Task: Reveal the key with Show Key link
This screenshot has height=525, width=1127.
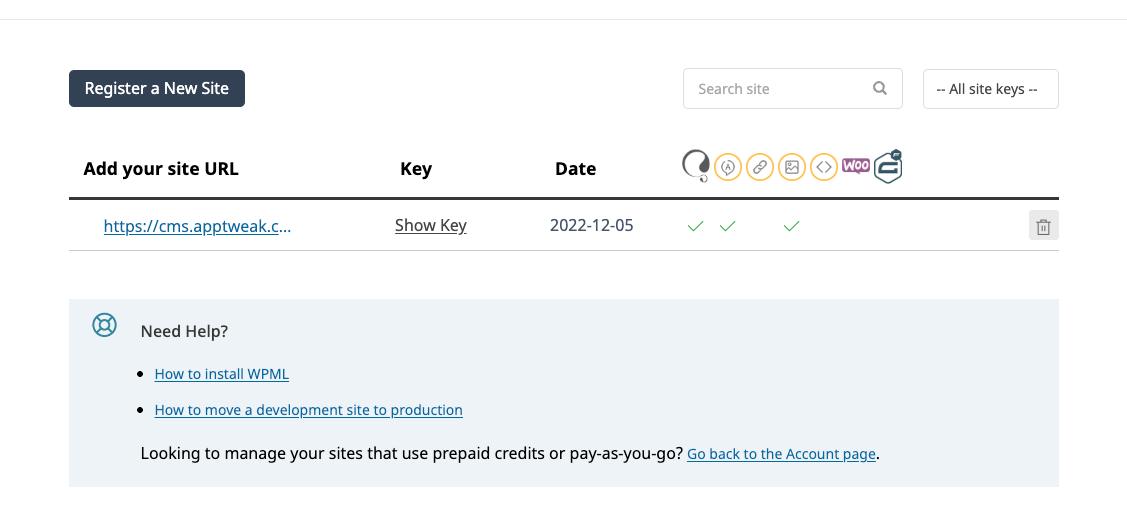Action: pyautogui.click(x=431, y=226)
